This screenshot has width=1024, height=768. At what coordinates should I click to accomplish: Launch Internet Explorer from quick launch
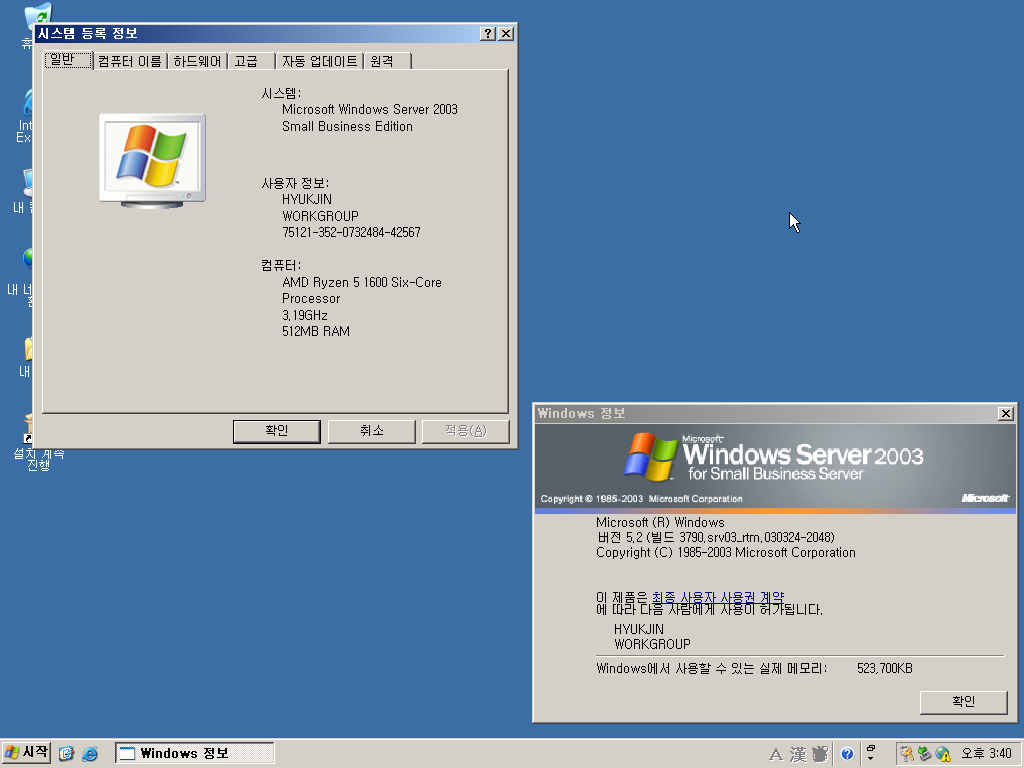click(89, 754)
